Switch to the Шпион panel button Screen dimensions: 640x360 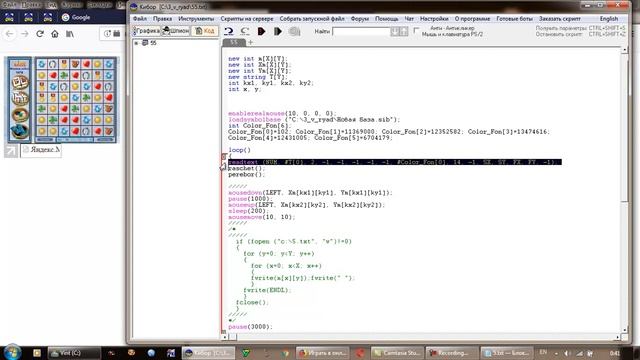click(x=176, y=31)
